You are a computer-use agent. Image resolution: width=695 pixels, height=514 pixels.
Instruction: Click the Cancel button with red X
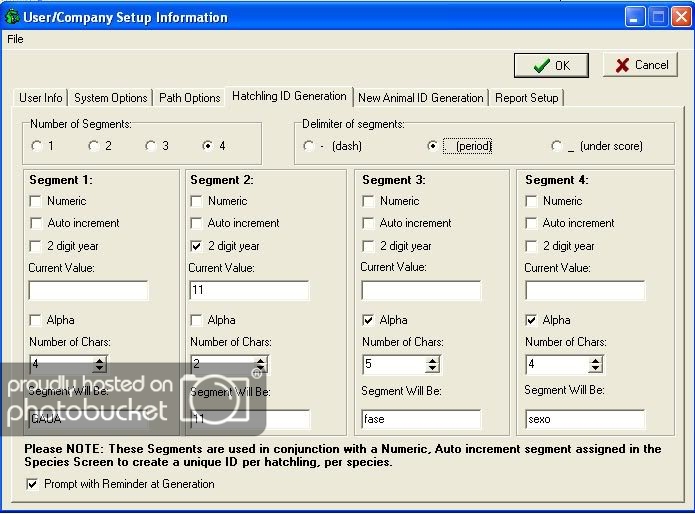640,65
